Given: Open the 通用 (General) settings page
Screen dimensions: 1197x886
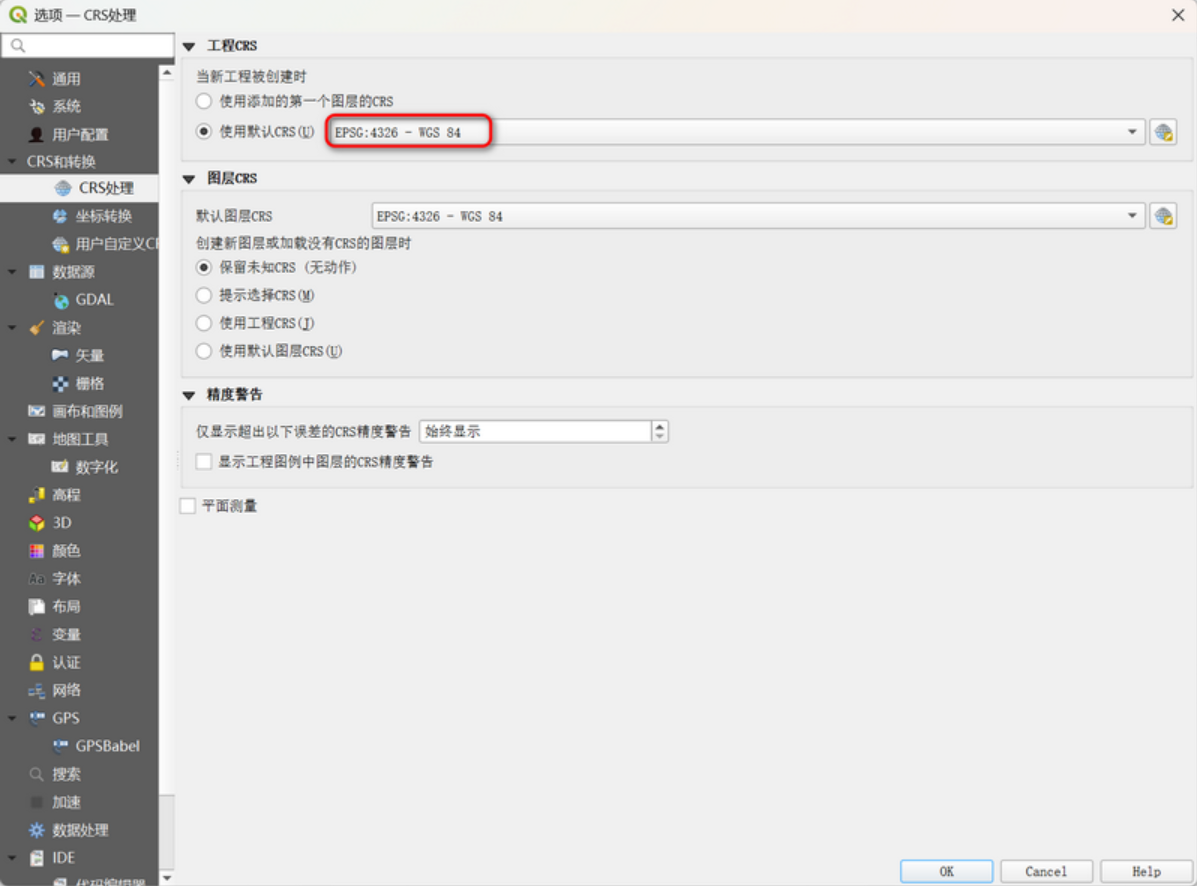Looking at the screenshot, I should [65, 79].
